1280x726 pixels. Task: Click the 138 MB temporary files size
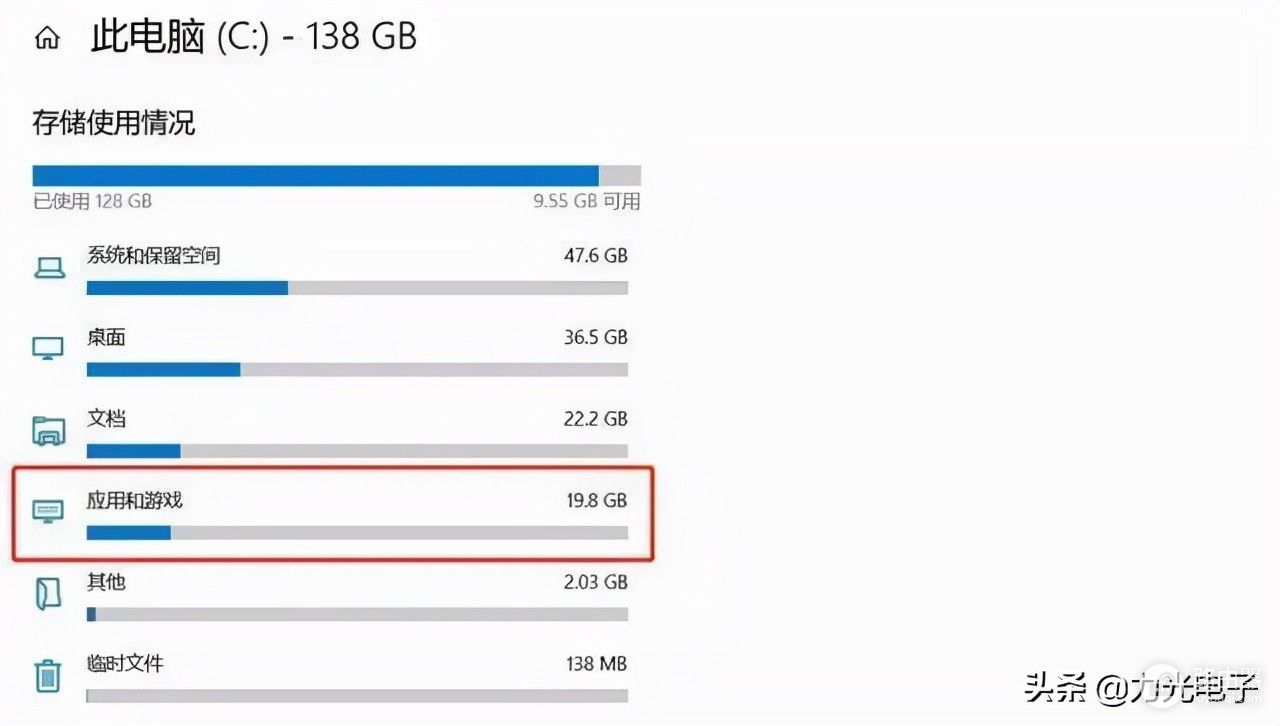pyautogui.click(x=596, y=663)
